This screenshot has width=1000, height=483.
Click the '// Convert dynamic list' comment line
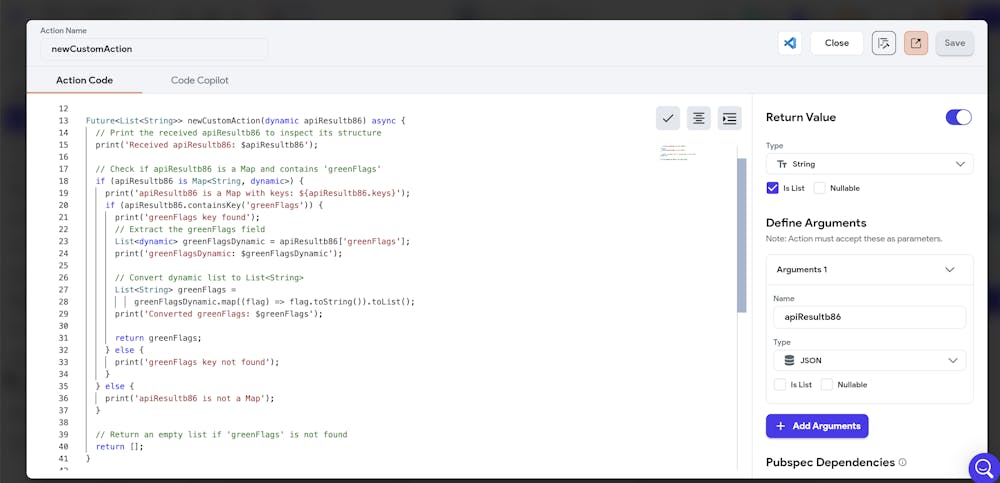[209, 278]
